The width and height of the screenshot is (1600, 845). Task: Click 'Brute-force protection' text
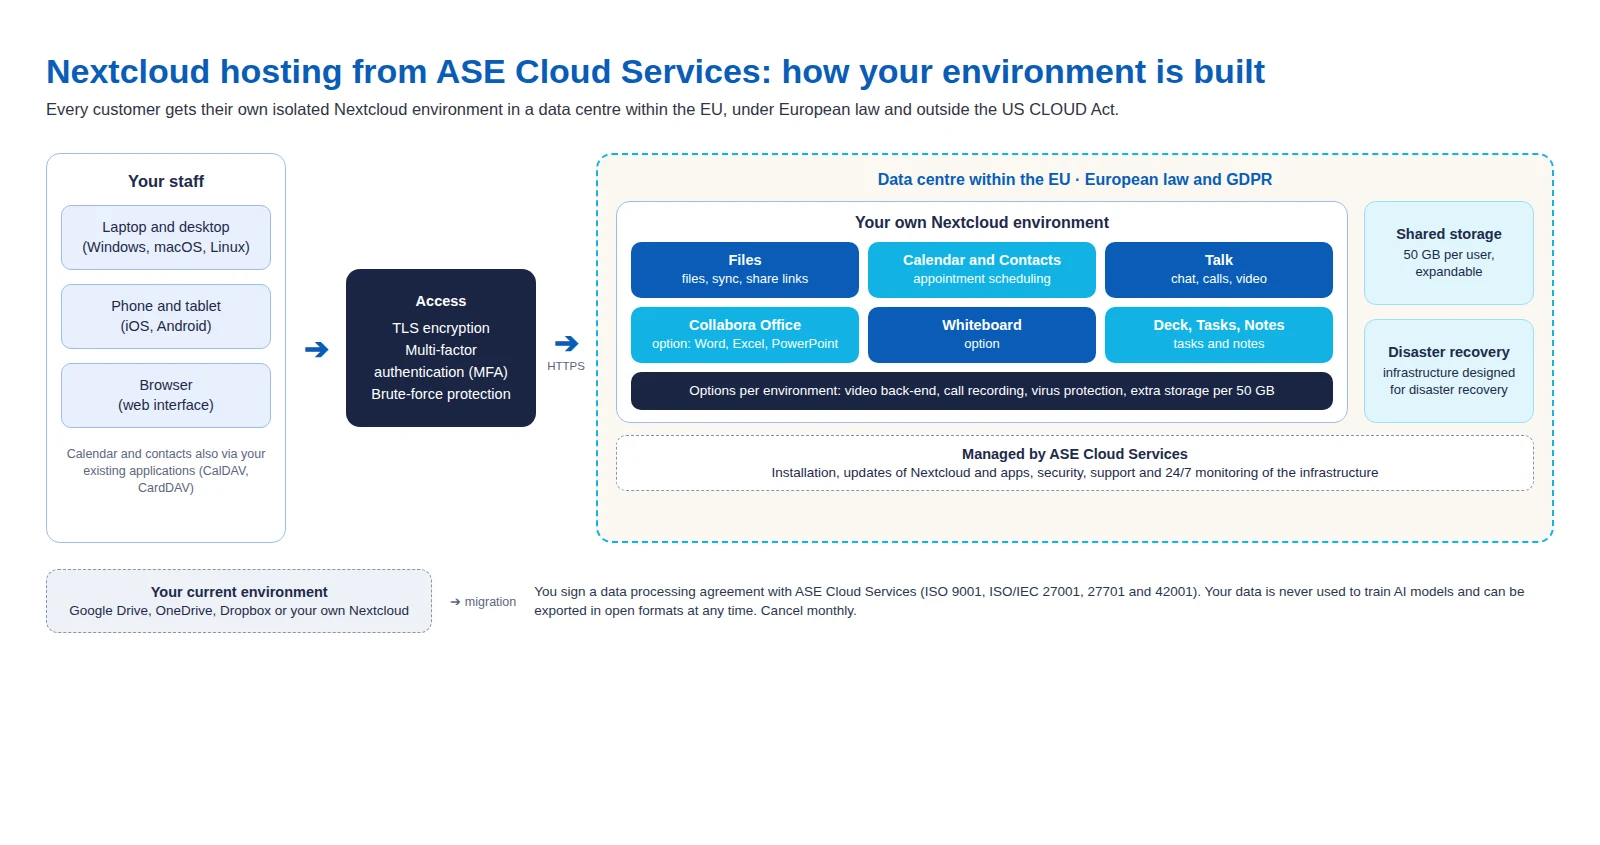pos(441,394)
